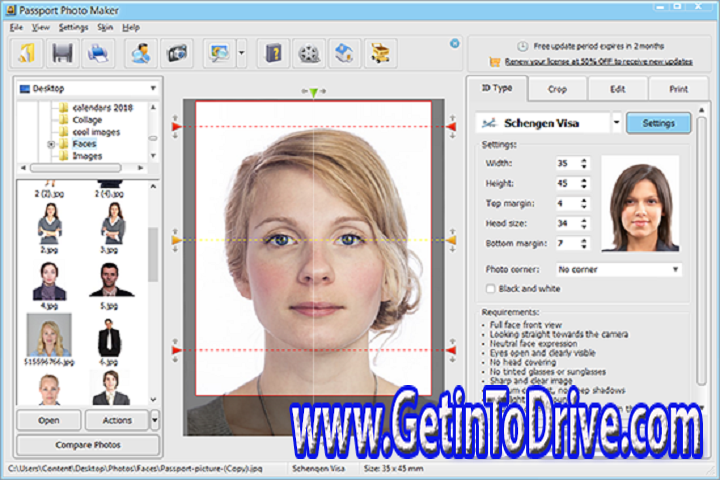Click the Width value field
720x480 pixels.
568,164
